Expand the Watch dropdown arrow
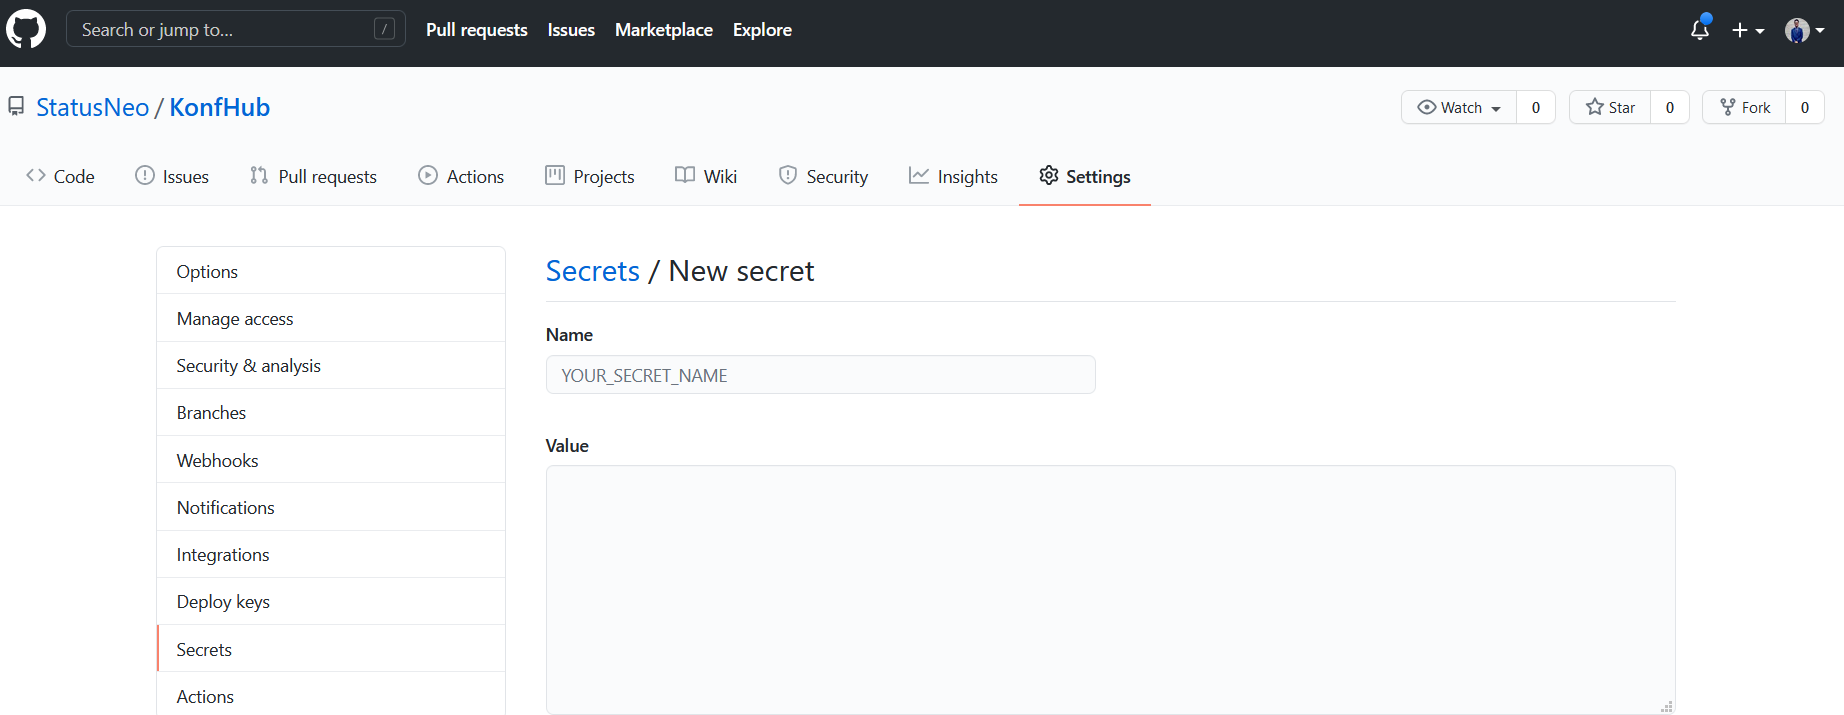Viewport: 1844px width, 715px height. click(x=1496, y=109)
